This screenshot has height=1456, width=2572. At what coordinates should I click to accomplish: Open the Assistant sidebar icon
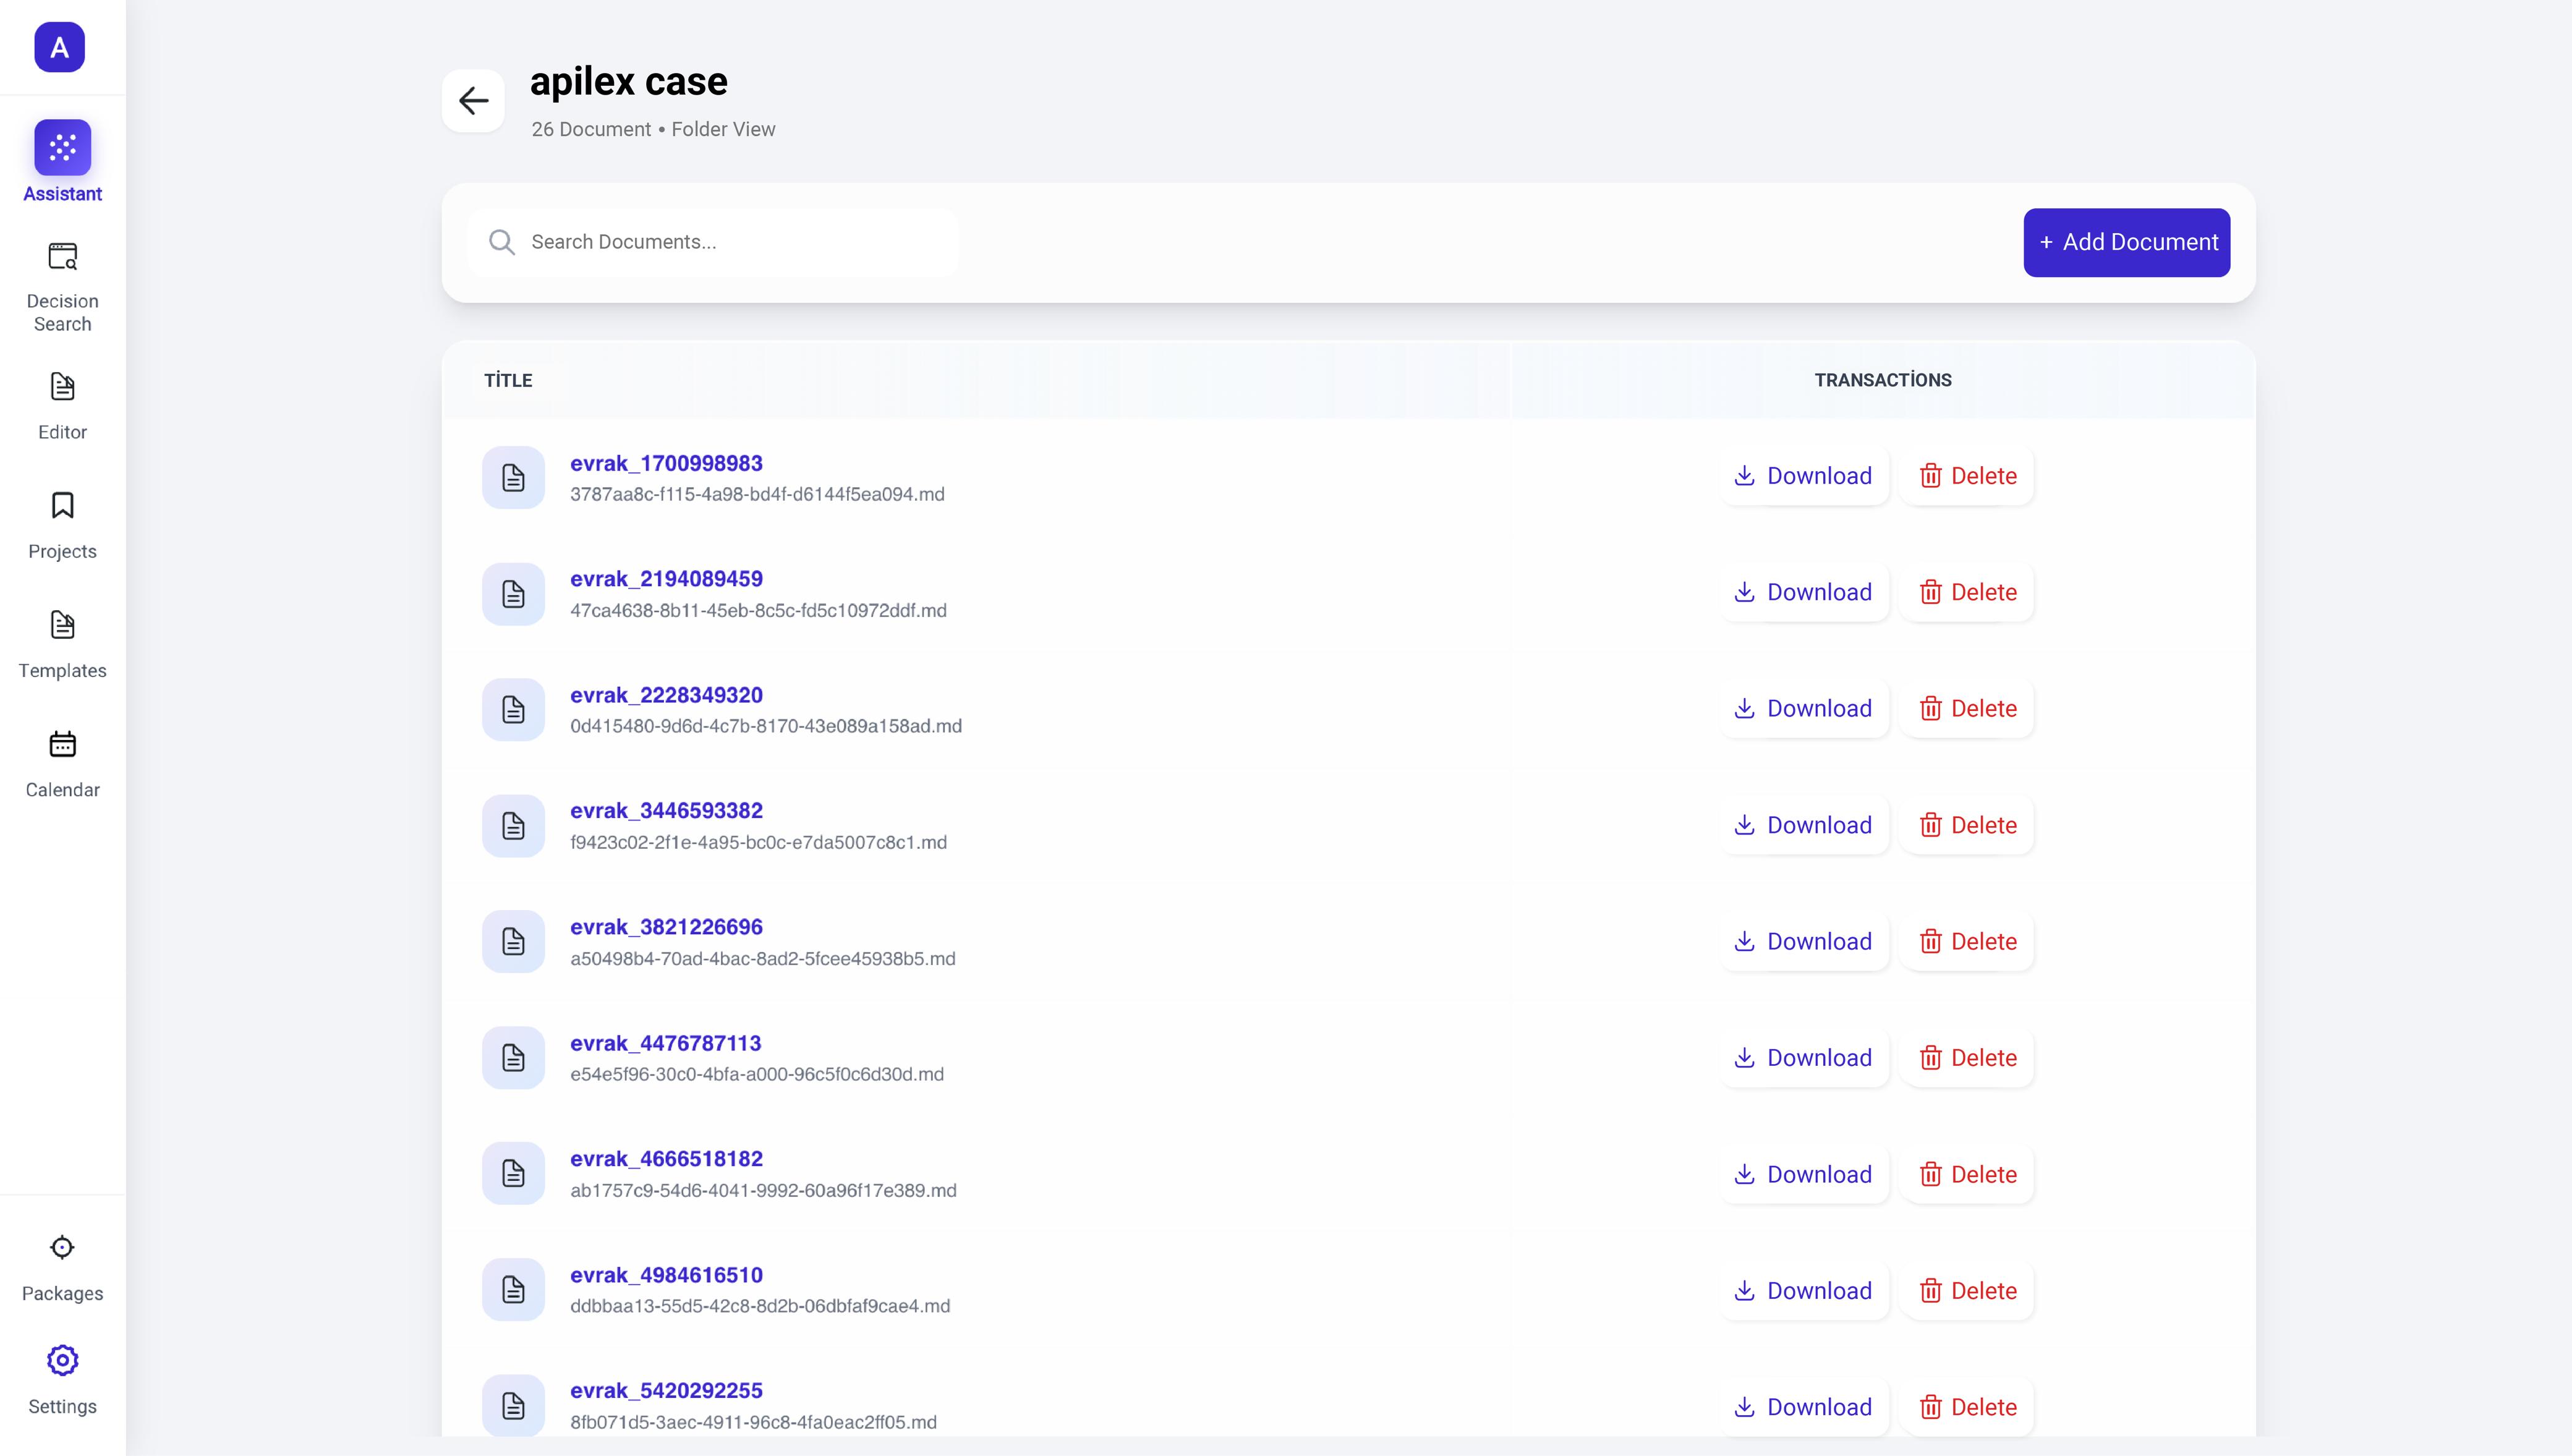62,148
